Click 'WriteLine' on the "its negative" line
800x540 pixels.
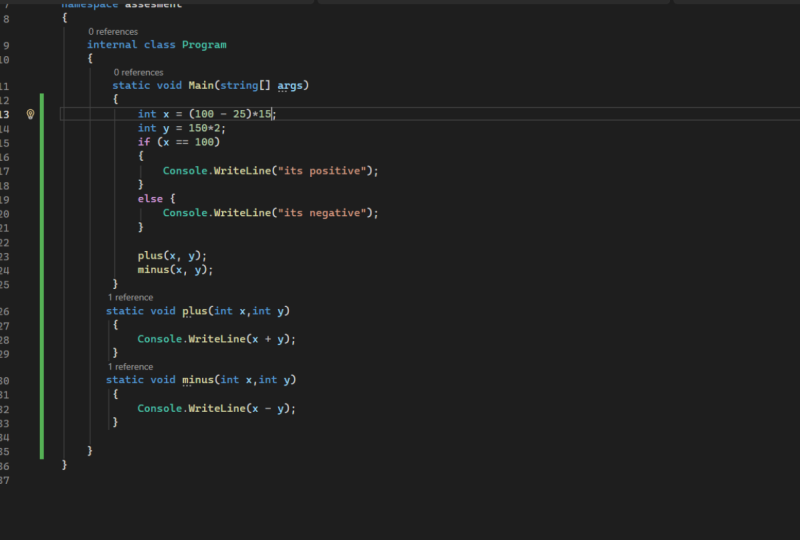click(242, 213)
